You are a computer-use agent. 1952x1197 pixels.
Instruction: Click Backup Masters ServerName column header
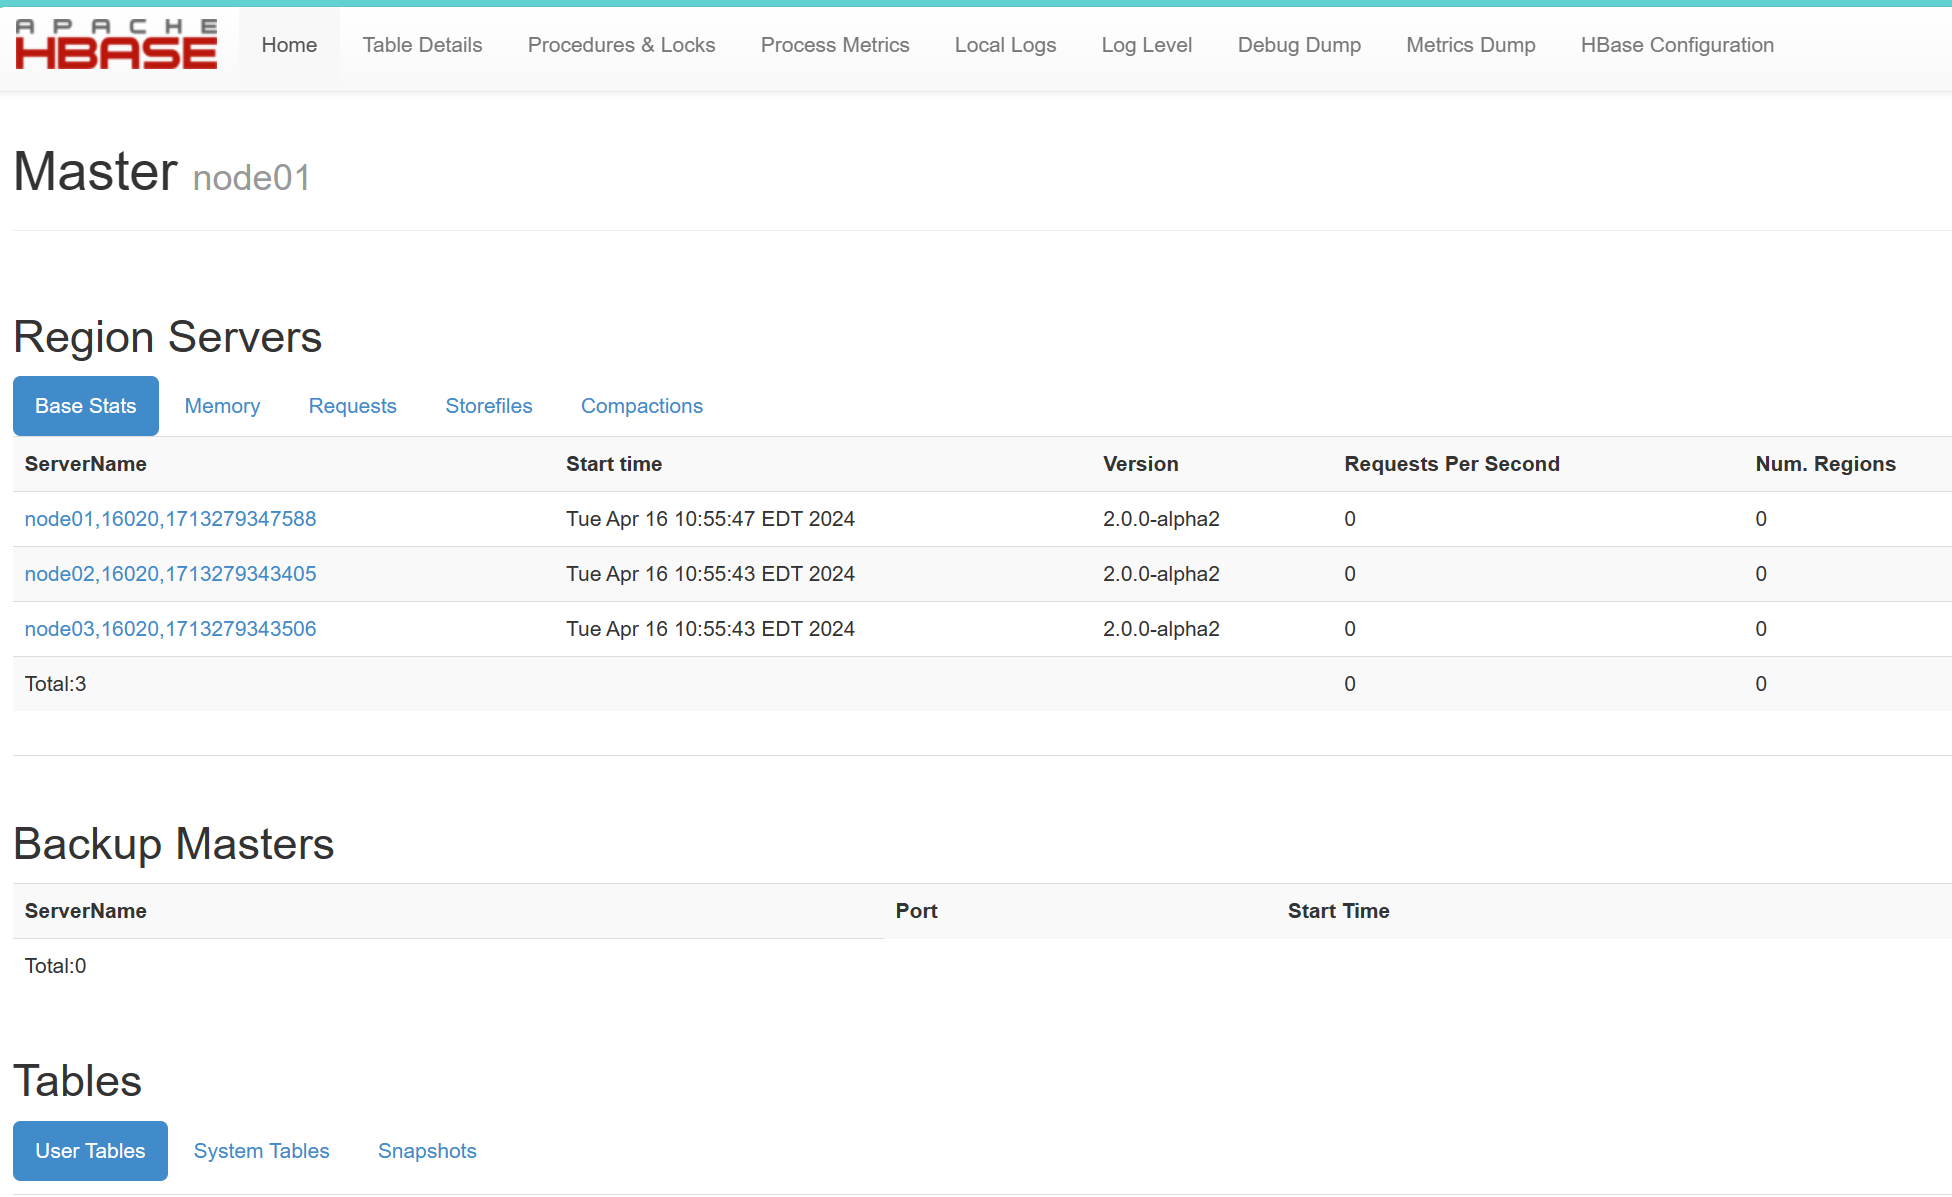click(x=86, y=911)
